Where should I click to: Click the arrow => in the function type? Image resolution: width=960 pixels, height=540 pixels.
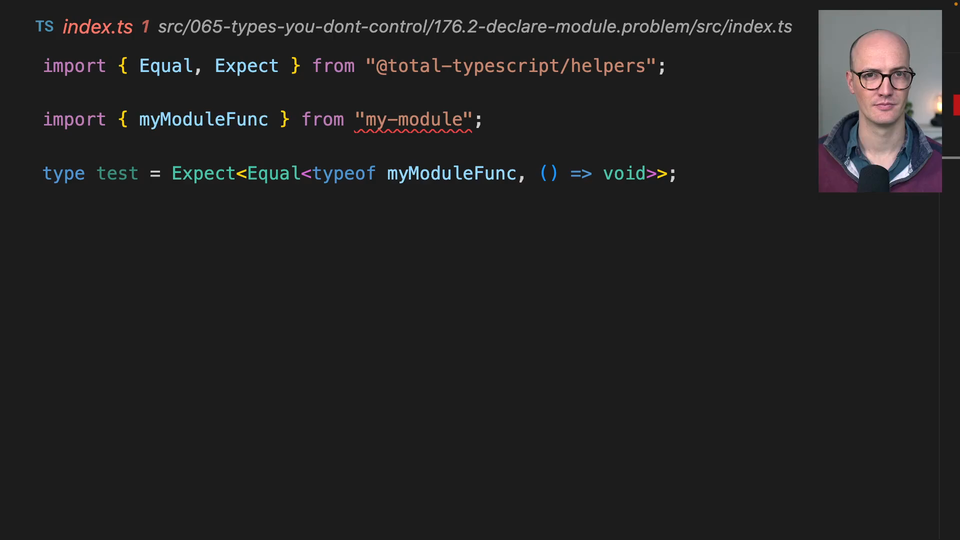click(581, 174)
